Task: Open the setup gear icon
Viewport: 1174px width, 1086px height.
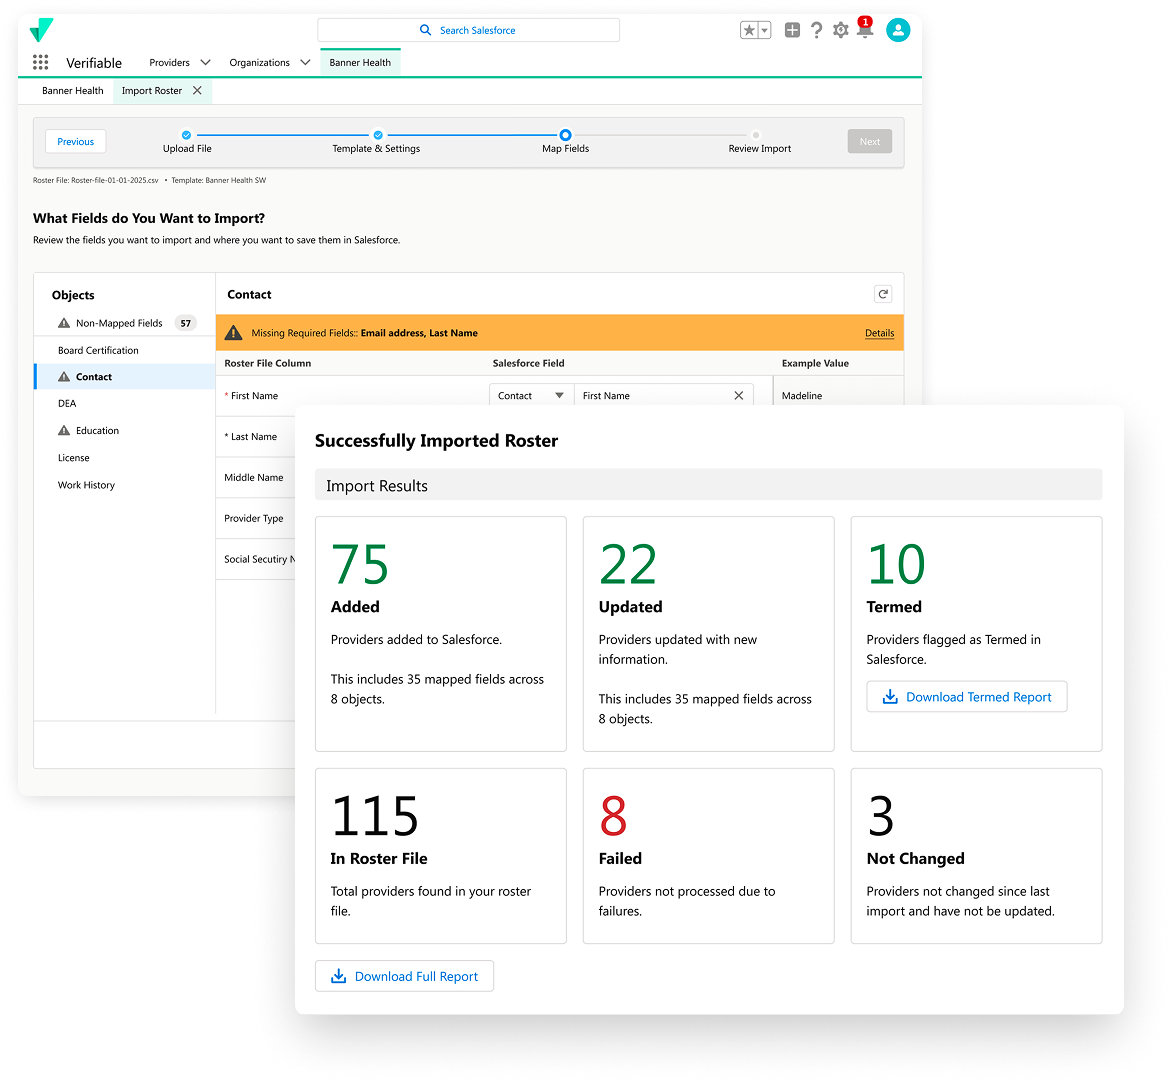Action: [841, 30]
